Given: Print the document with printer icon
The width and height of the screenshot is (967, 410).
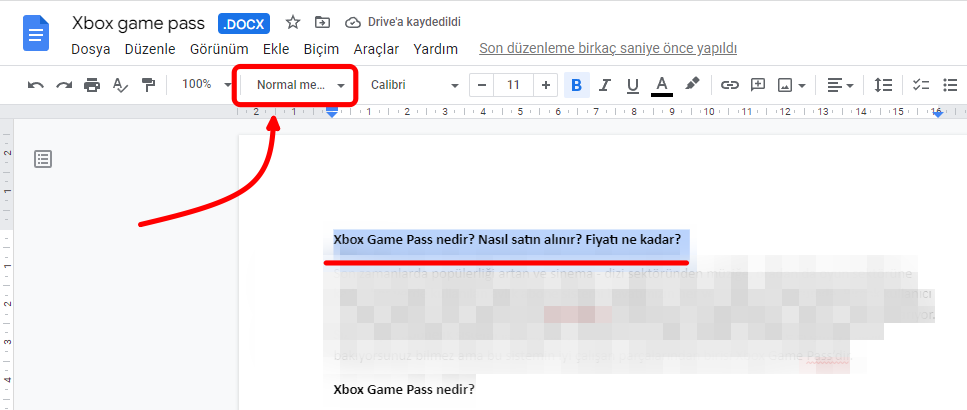Looking at the screenshot, I should (x=92, y=85).
